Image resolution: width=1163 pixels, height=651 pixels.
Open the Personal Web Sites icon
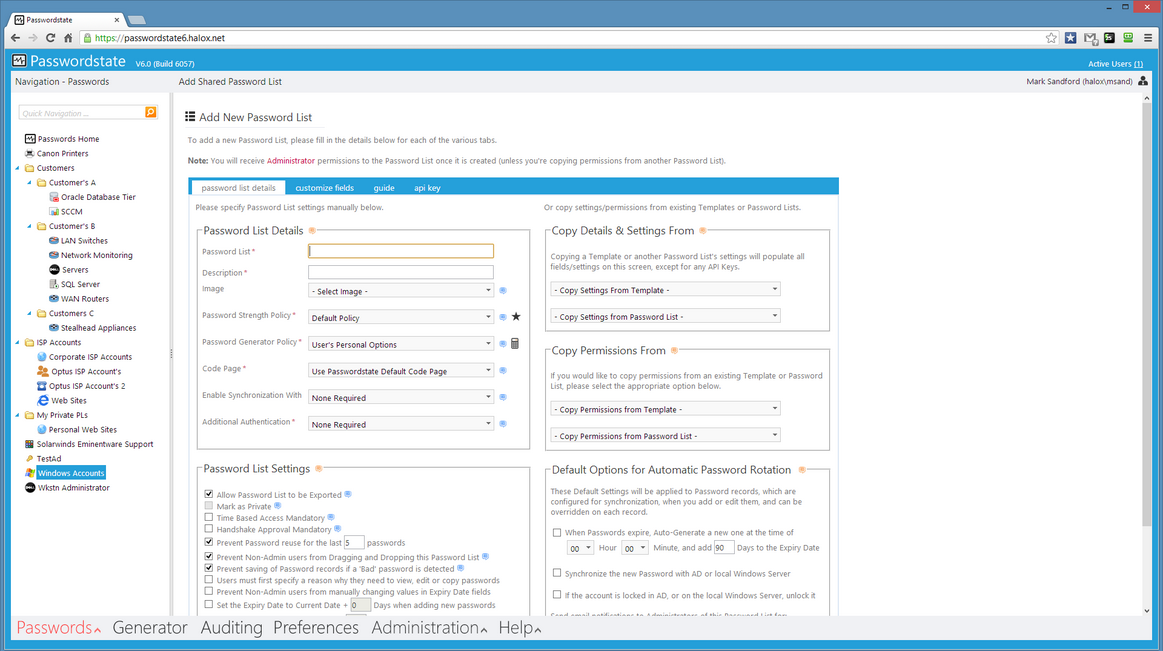42,429
